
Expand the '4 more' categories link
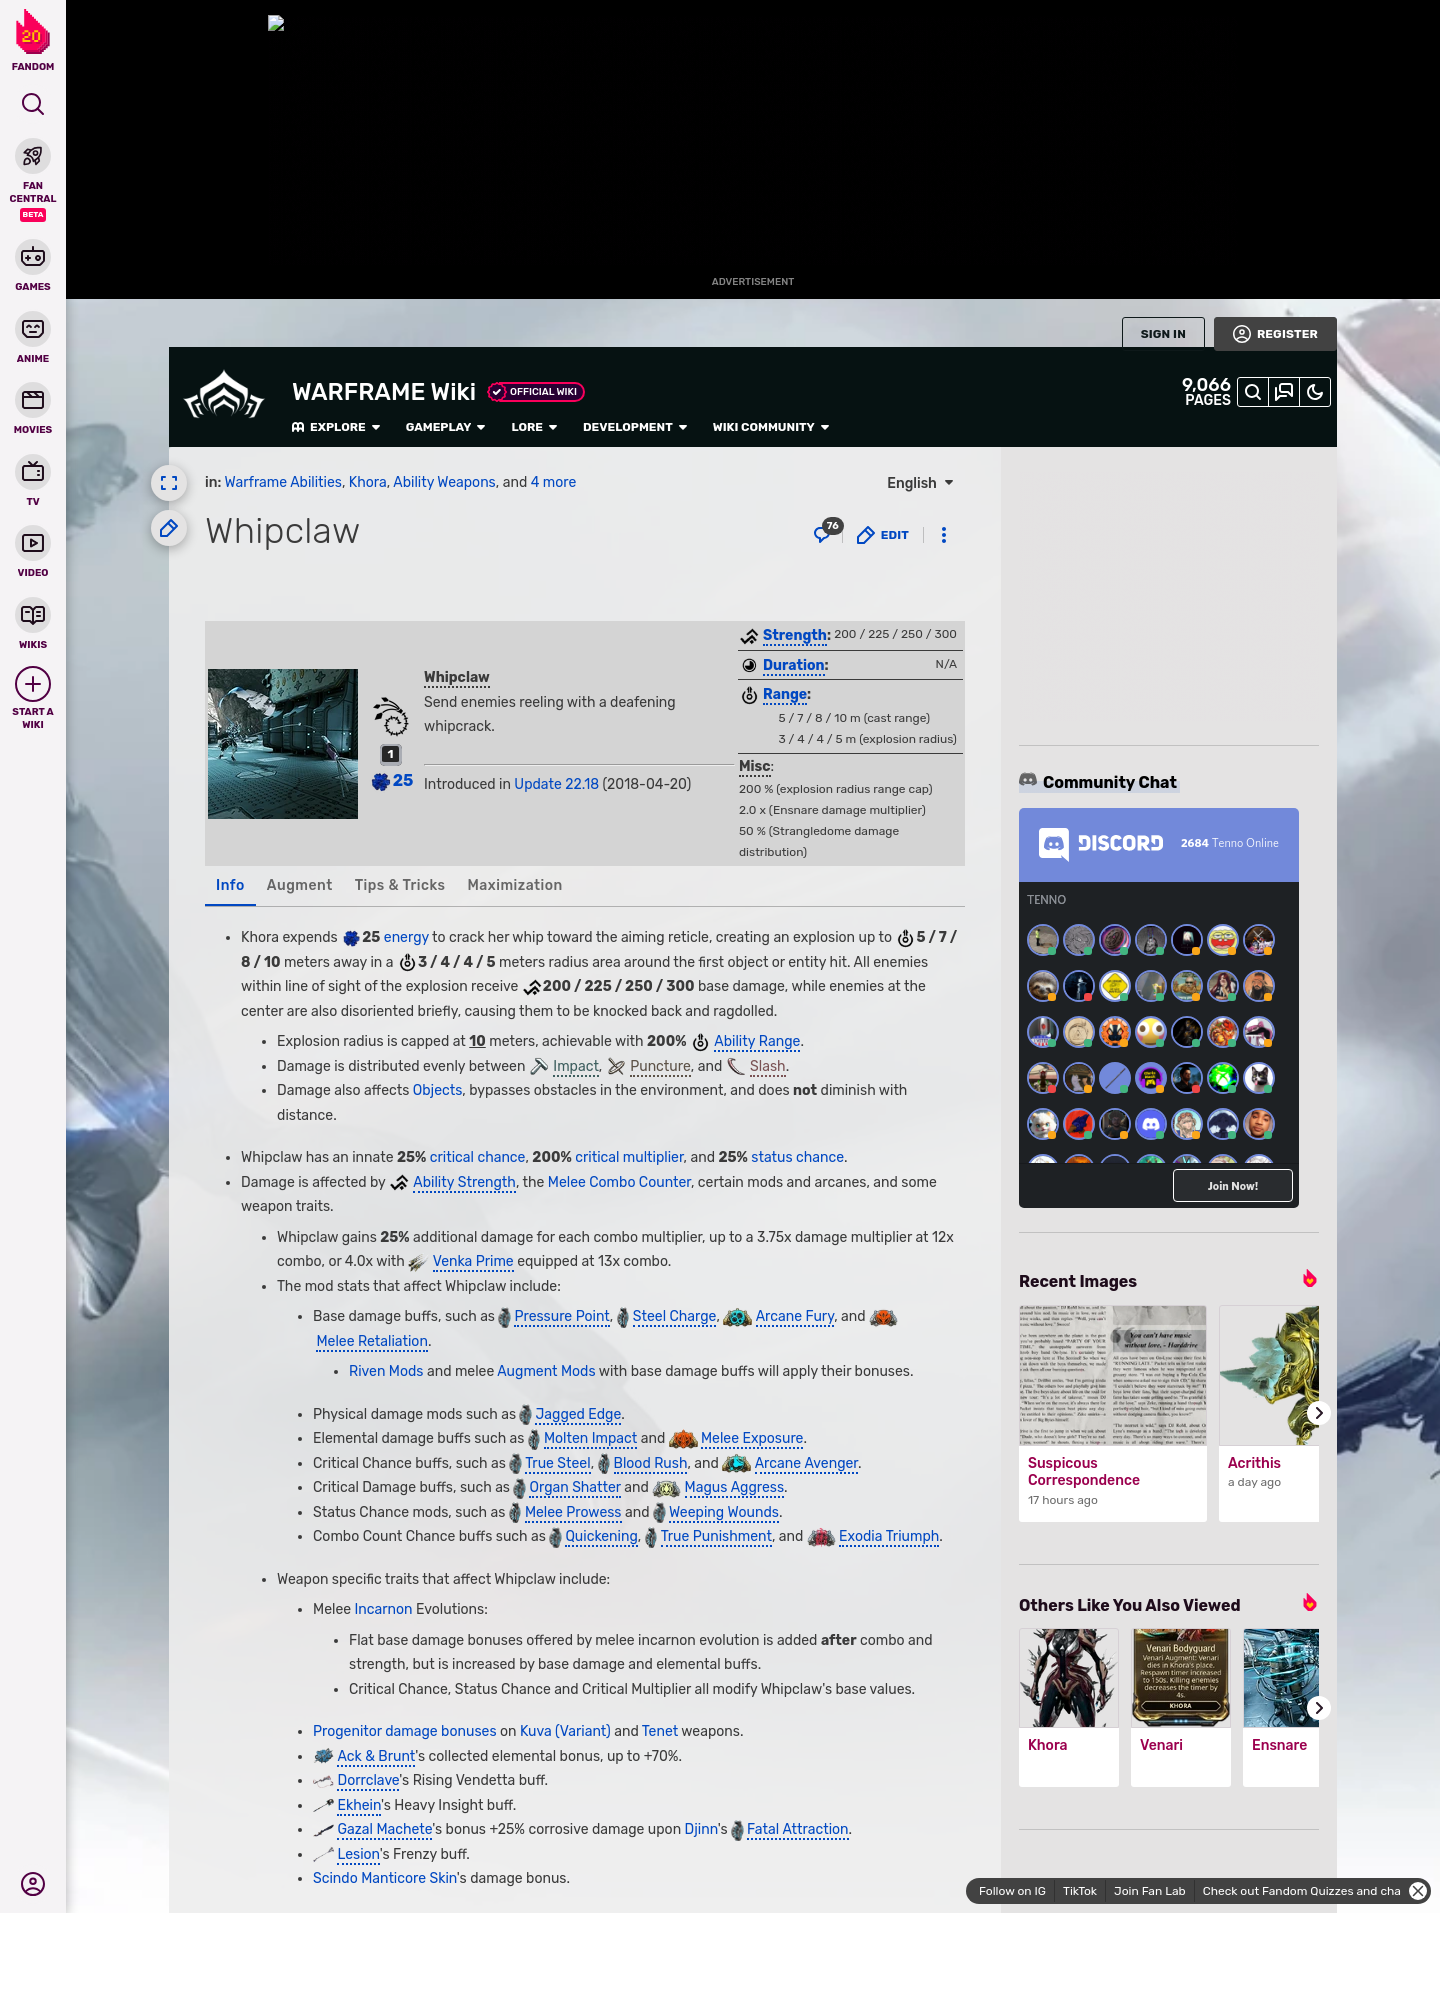point(553,482)
